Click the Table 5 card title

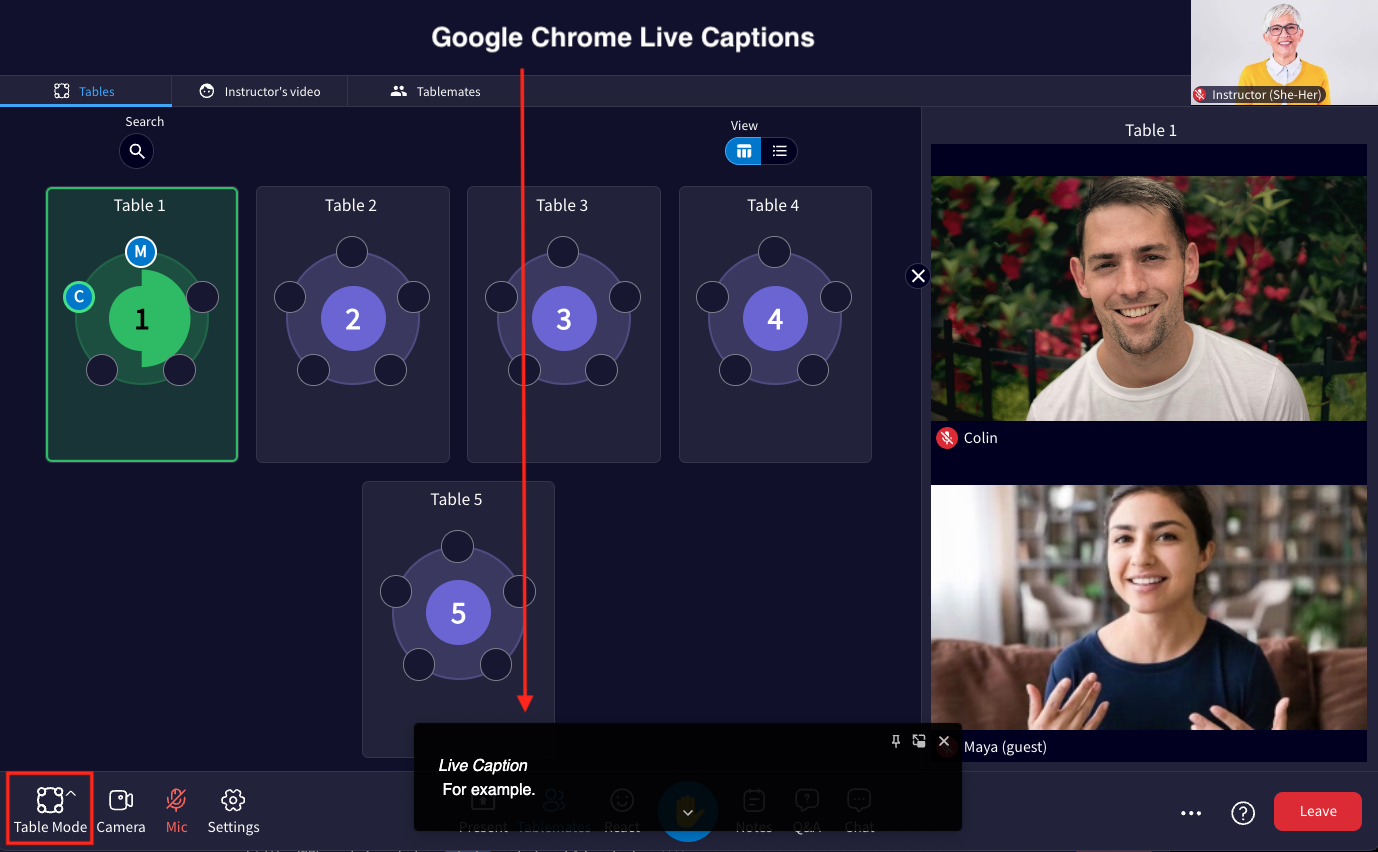pyautogui.click(x=456, y=499)
